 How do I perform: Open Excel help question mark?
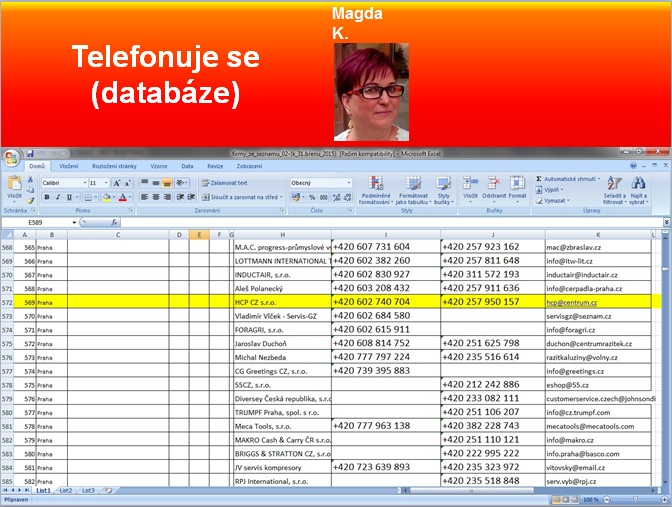point(633,165)
